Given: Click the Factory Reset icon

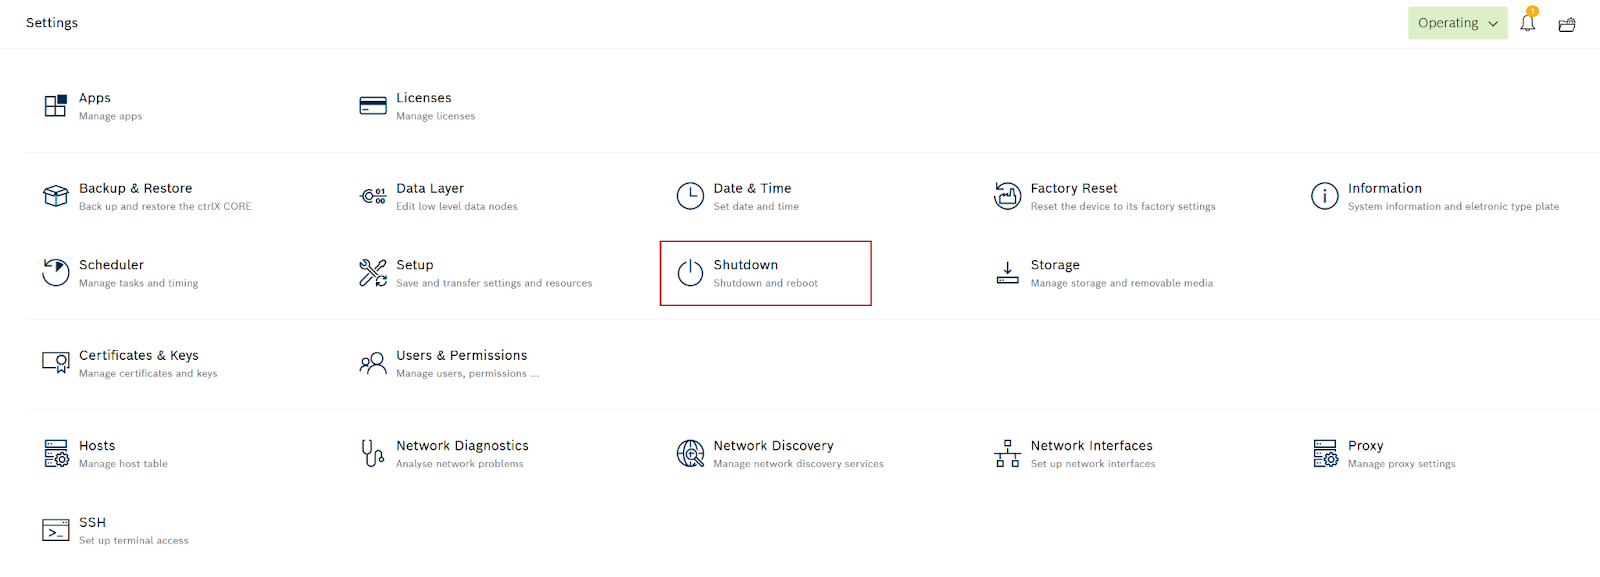Looking at the screenshot, I should coord(1008,196).
